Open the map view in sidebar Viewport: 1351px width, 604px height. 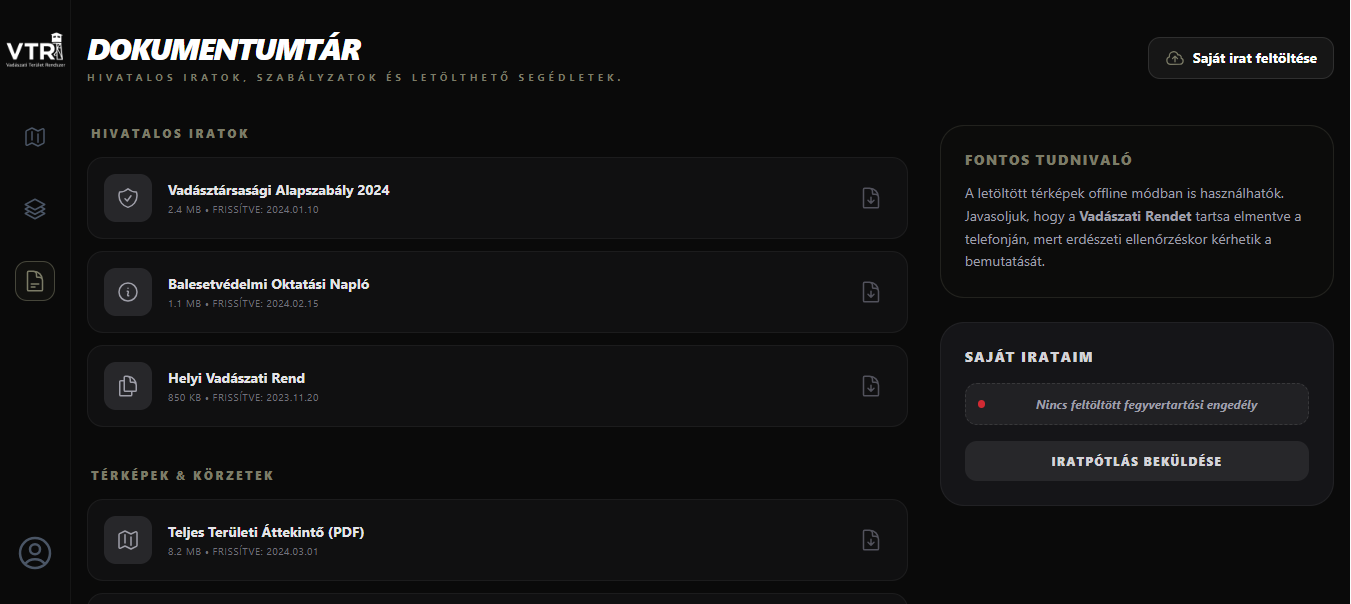[35, 137]
